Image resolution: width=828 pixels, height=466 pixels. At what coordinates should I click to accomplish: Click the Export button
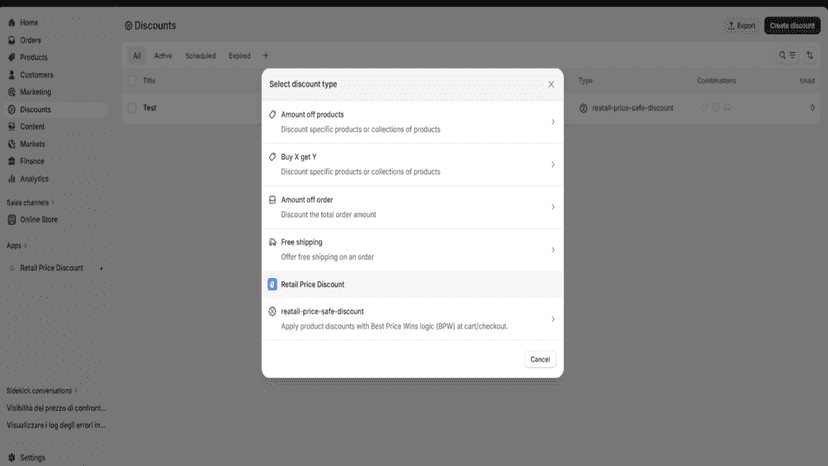click(x=741, y=25)
